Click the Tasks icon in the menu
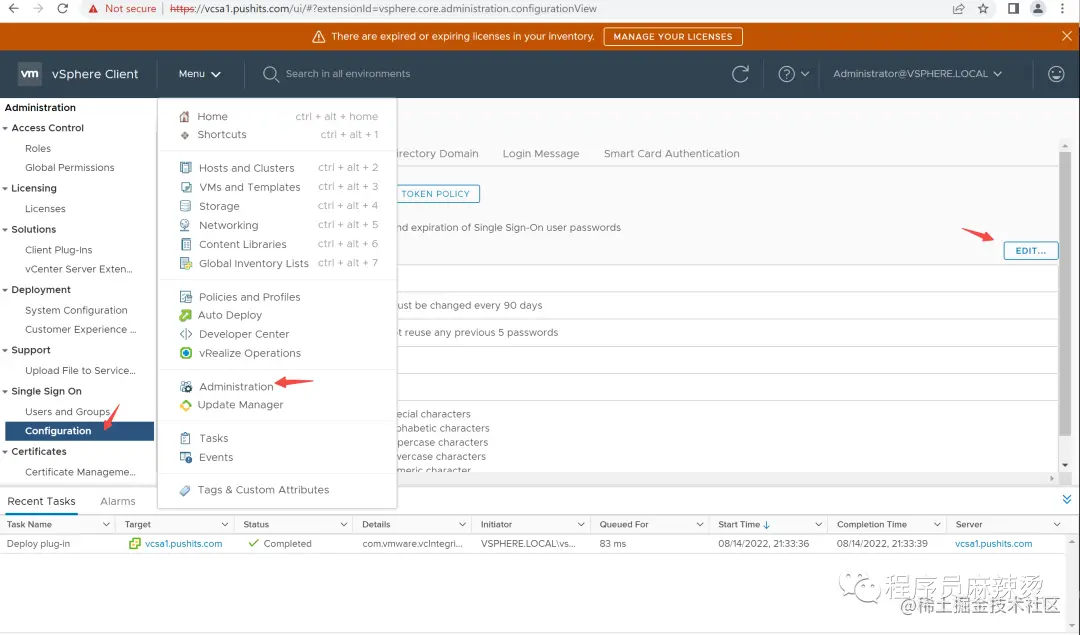 click(185, 438)
